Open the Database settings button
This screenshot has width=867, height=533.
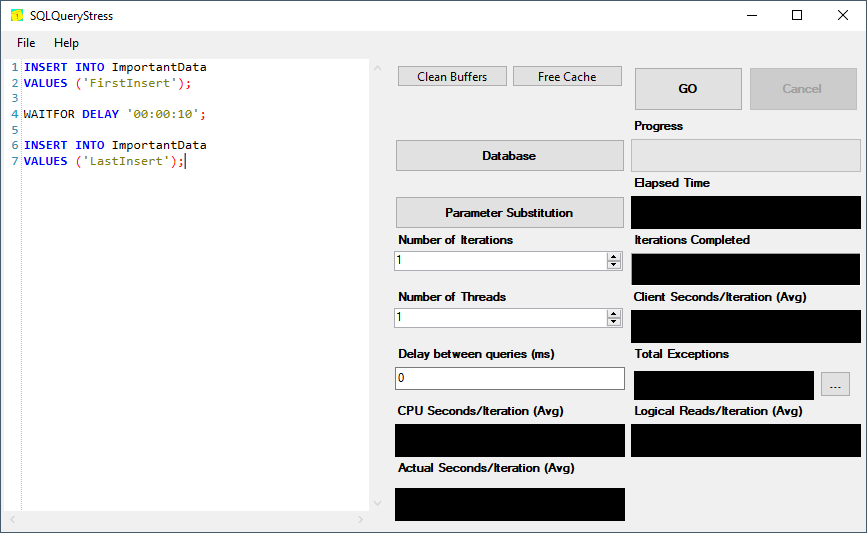tap(509, 156)
